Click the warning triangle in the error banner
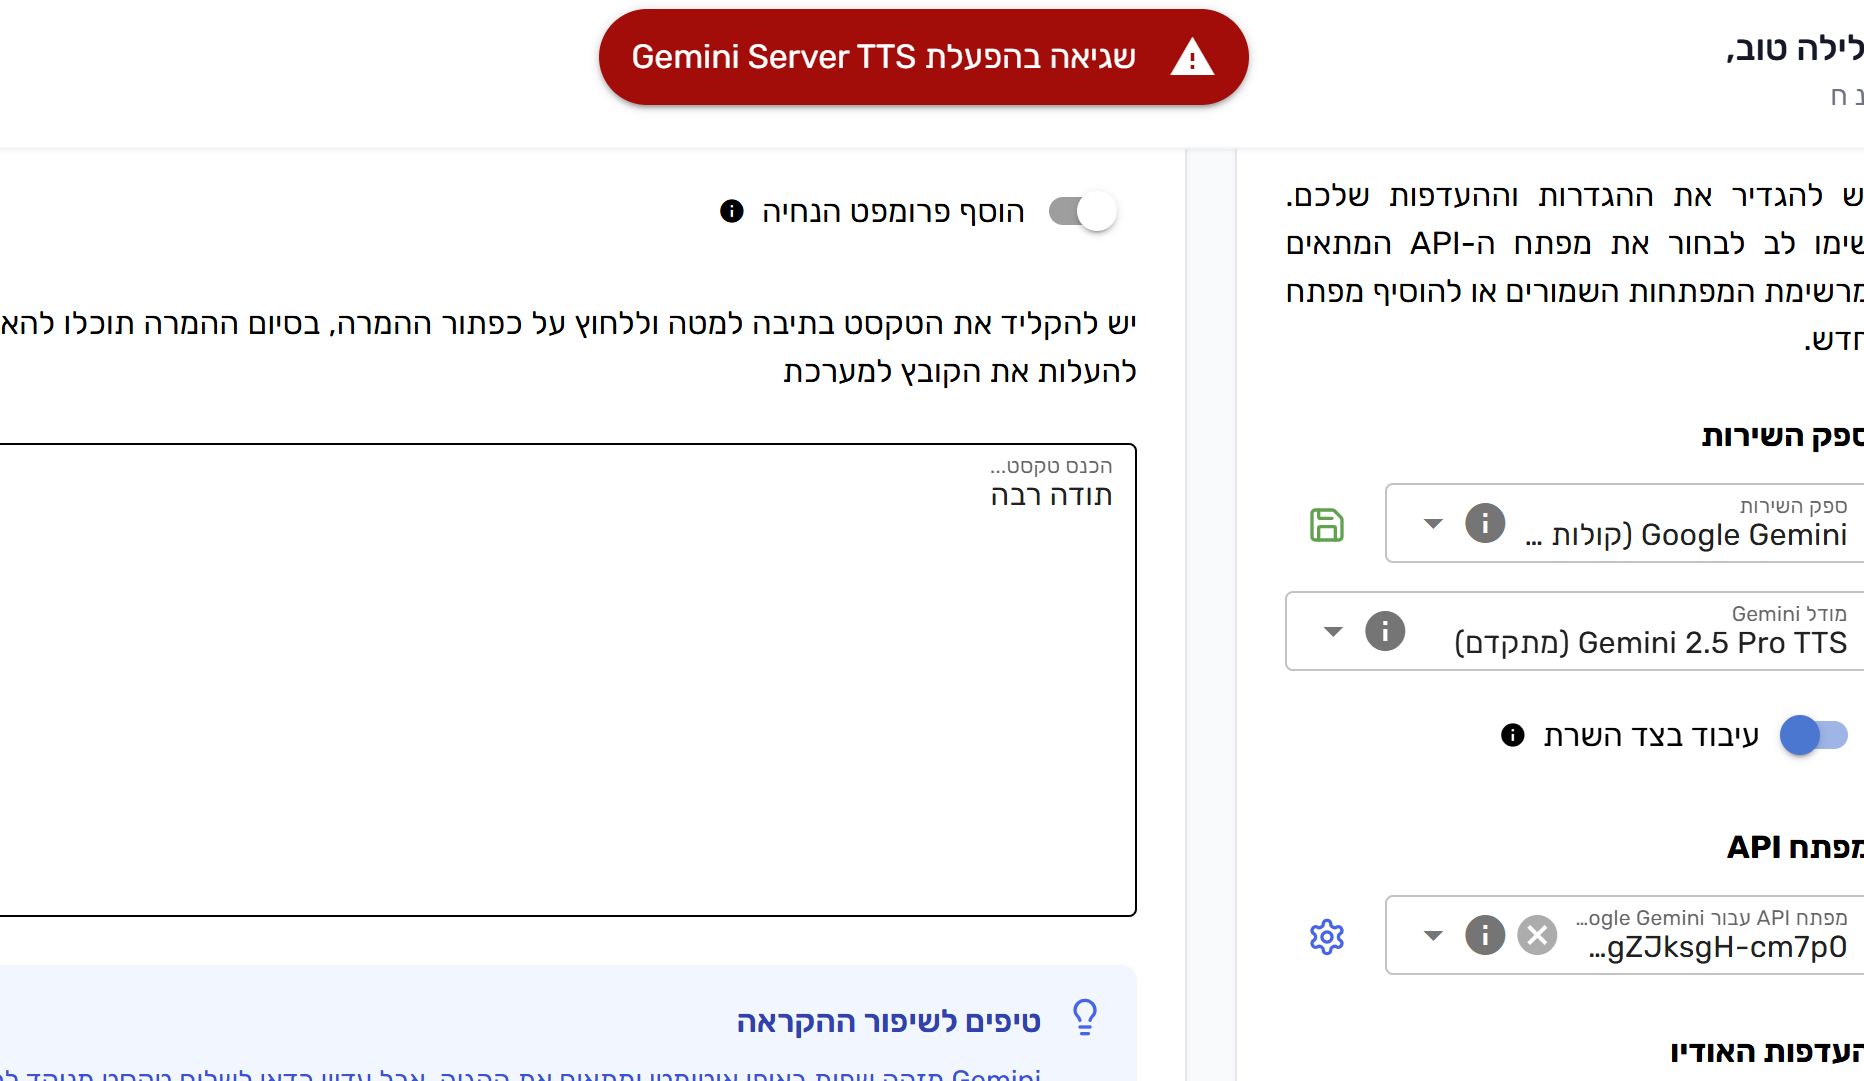 point(1192,57)
